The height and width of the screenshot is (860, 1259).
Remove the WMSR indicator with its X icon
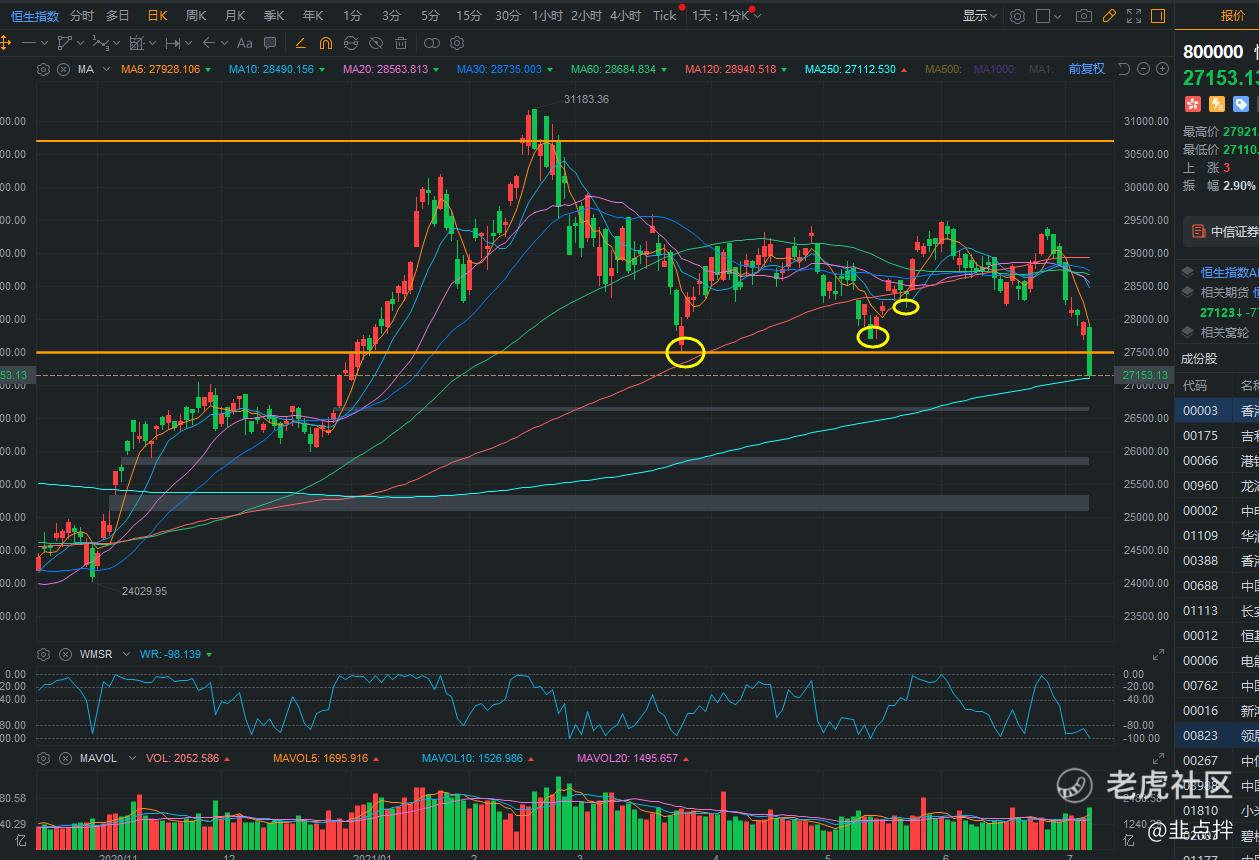coord(63,654)
